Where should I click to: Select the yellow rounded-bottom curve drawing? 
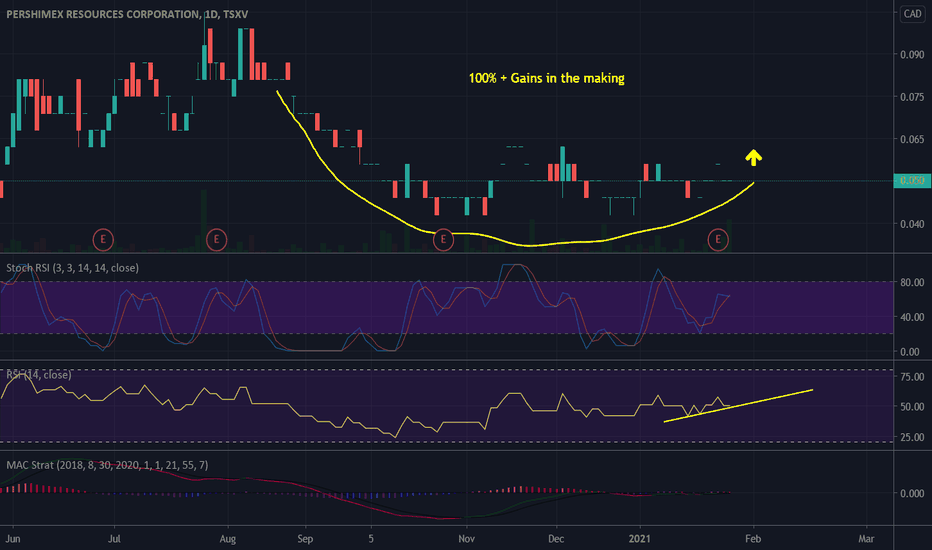[x=515, y=243]
